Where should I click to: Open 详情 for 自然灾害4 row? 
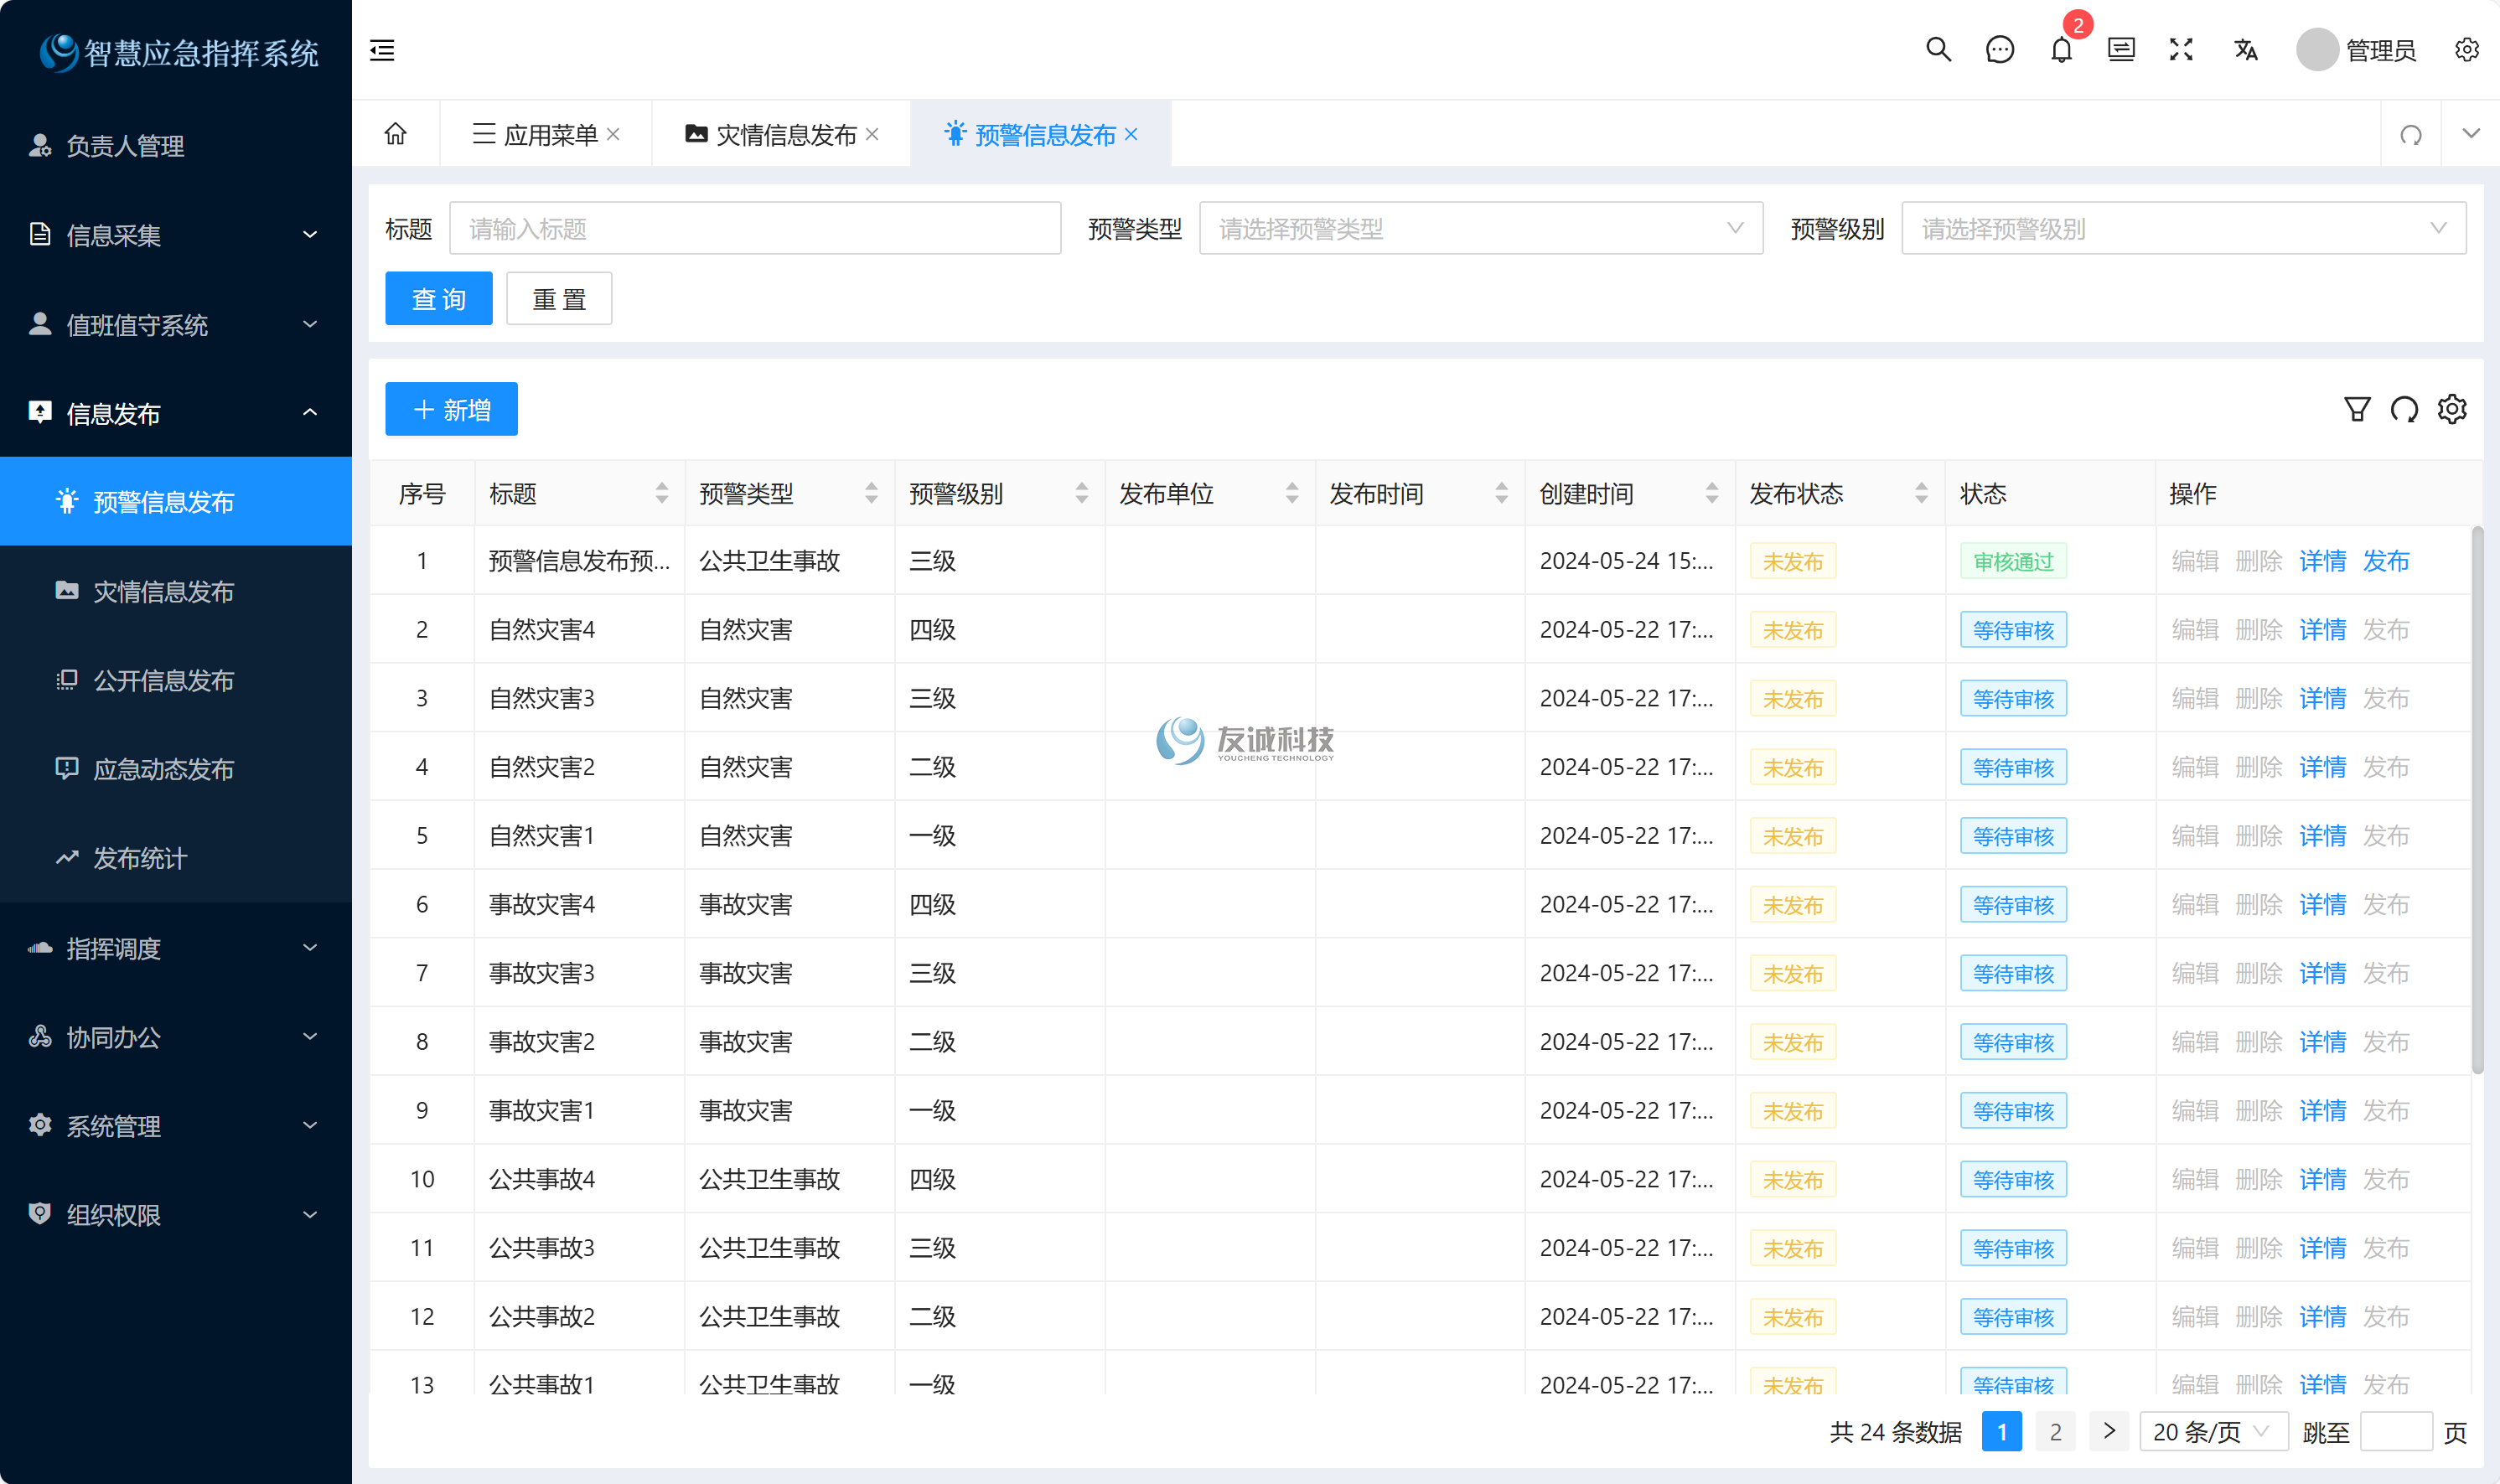2322,630
